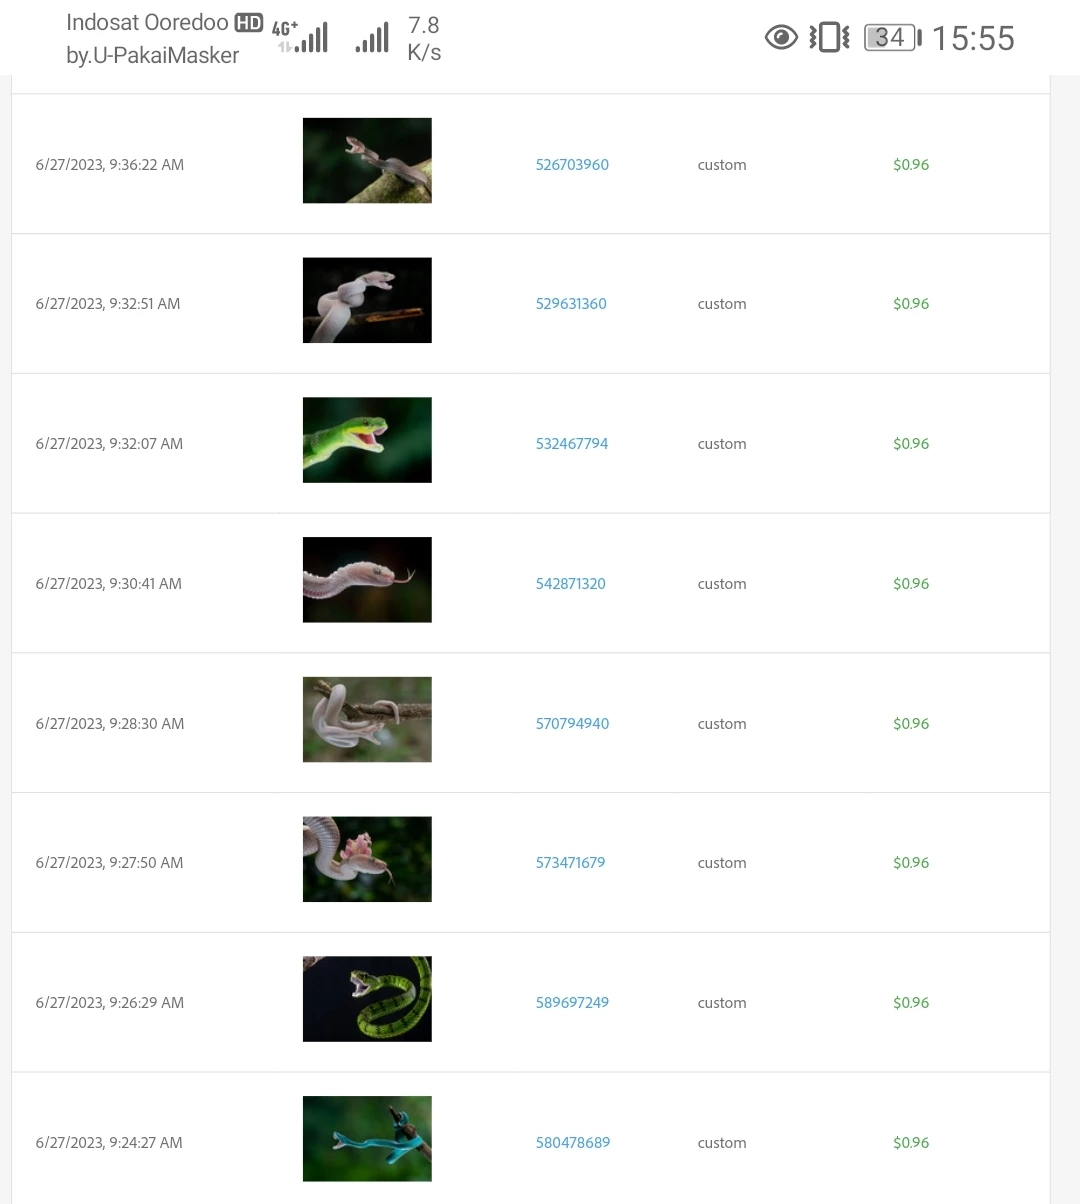Open asset ID link 532467794

click(x=572, y=444)
